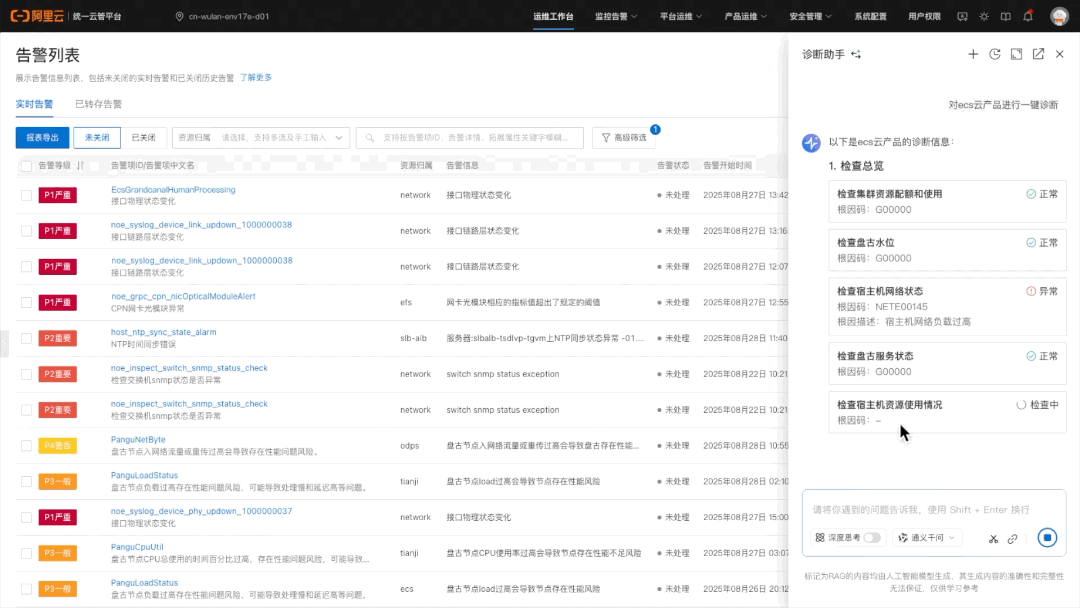Viewport: 1080px width, 608px height.
Task: Click the alert ID search field
Action: [470, 138]
